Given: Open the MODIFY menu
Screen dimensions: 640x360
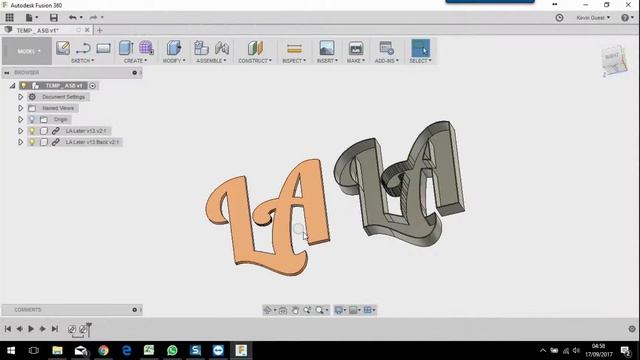Looking at the screenshot, I should 174,60.
